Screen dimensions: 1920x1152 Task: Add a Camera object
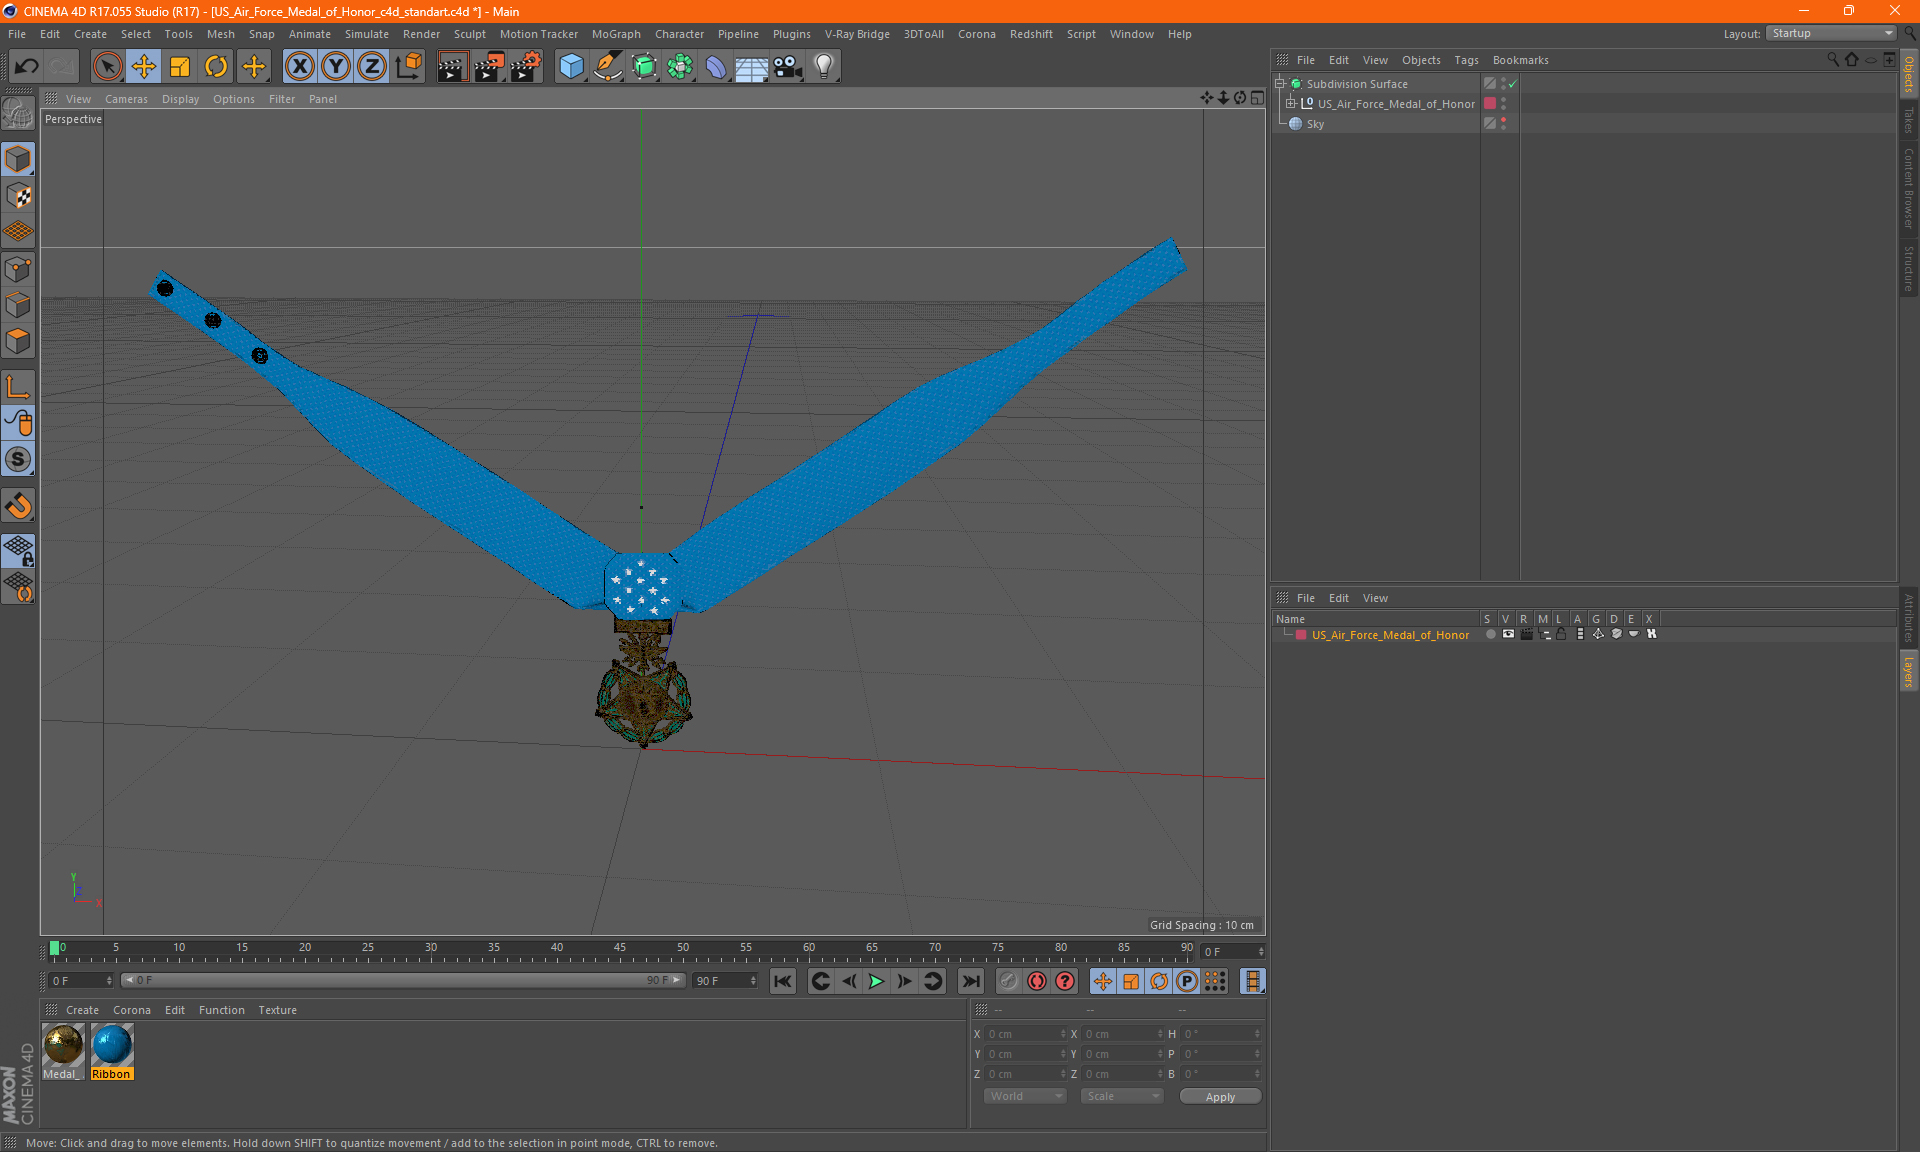788,67
